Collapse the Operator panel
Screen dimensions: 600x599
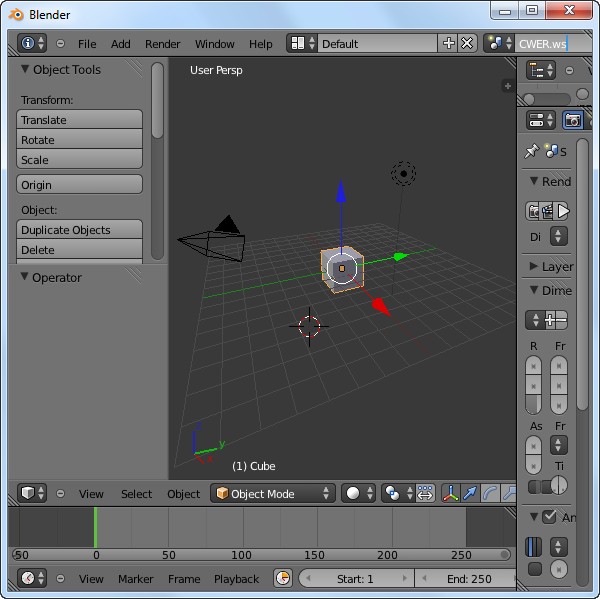24,277
